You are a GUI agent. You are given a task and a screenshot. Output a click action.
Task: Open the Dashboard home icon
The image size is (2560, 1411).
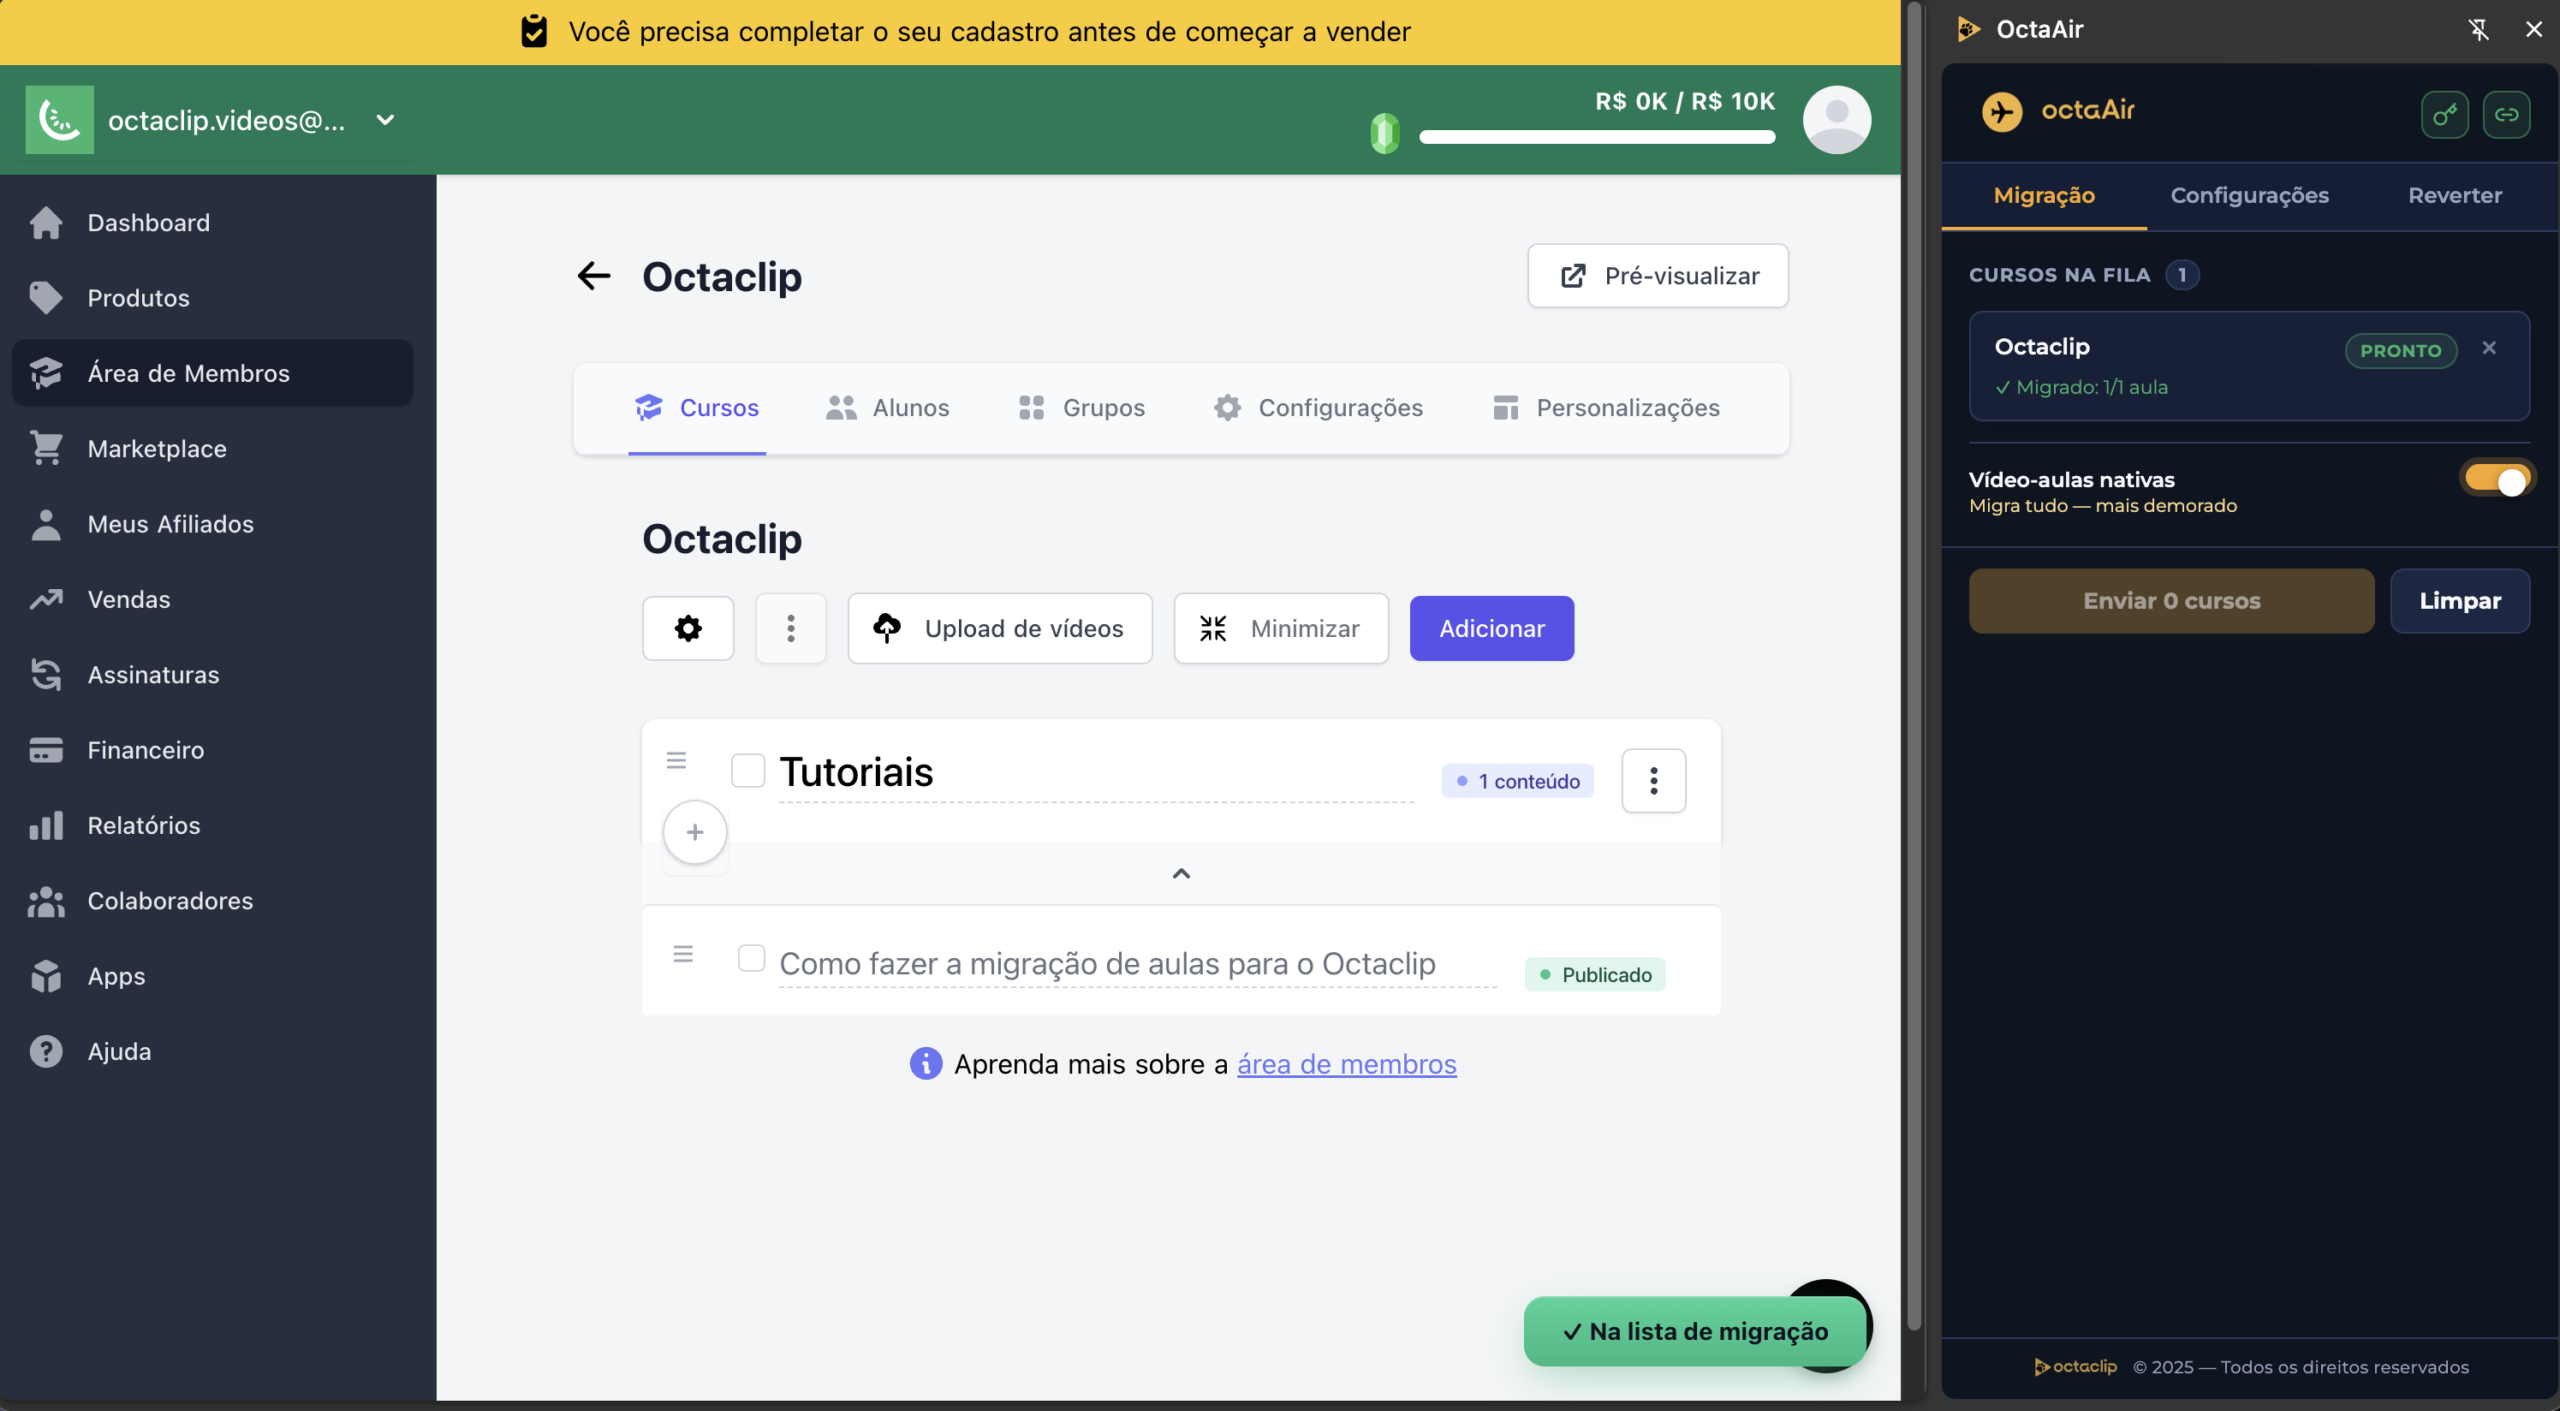coord(46,222)
